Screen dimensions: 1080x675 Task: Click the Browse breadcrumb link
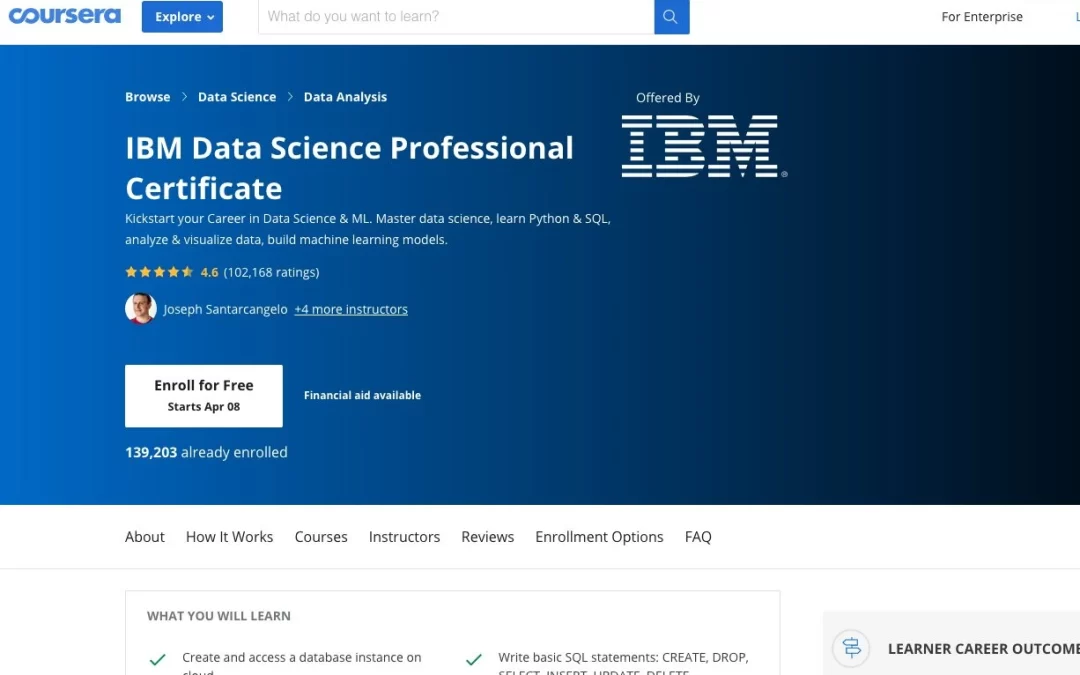pos(147,96)
